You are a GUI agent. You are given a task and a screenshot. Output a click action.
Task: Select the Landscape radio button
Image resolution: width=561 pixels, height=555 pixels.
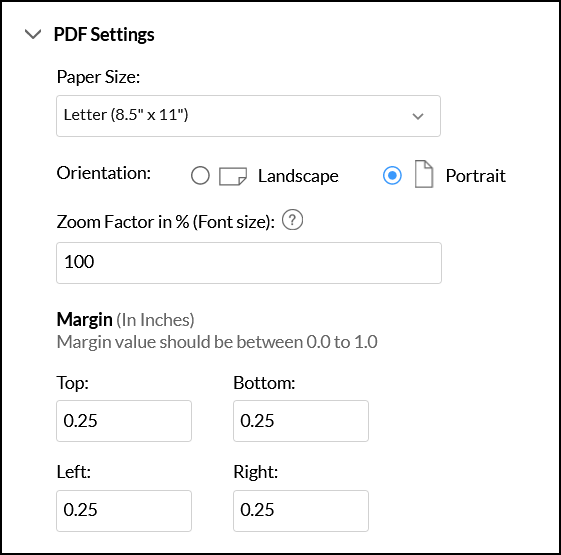click(200, 175)
